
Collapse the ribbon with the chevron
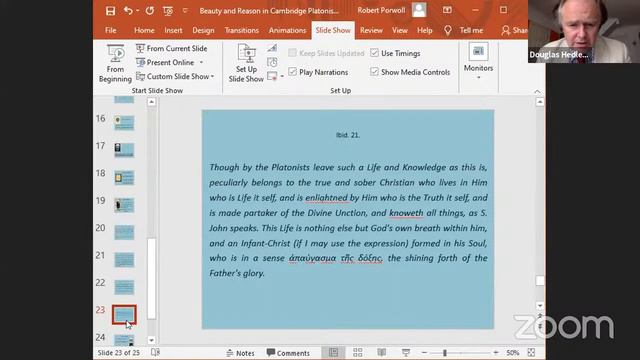click(537, 91)
